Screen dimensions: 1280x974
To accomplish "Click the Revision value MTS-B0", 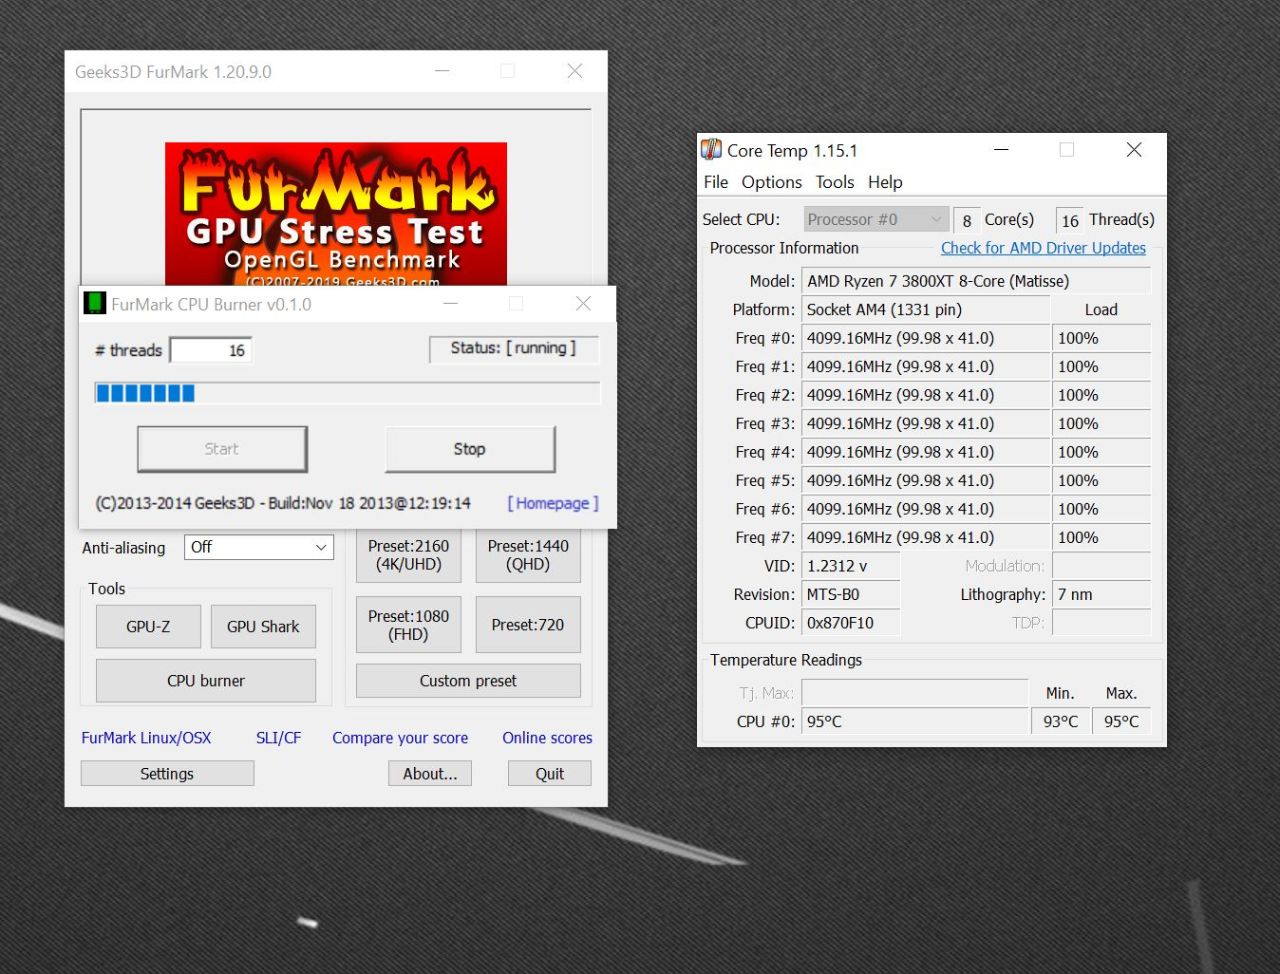I will point(851,595).
